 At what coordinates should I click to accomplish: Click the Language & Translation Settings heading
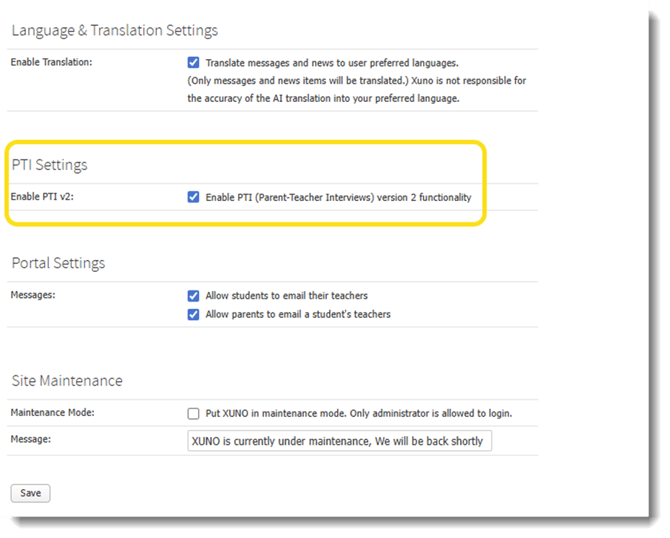114,31
